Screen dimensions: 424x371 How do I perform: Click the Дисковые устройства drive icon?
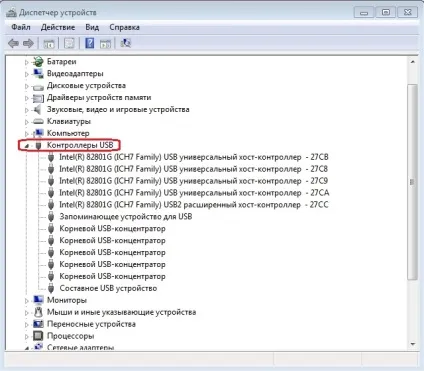tap(38, 87)
